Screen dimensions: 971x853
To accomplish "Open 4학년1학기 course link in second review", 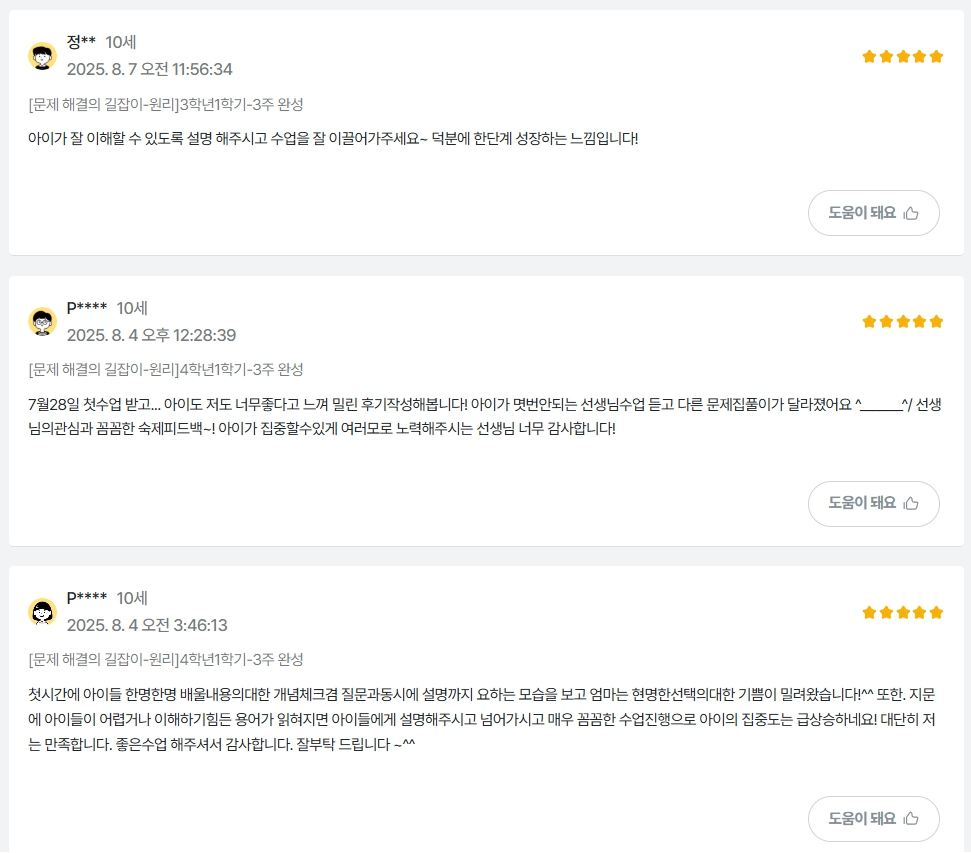I will click(166, 369).
